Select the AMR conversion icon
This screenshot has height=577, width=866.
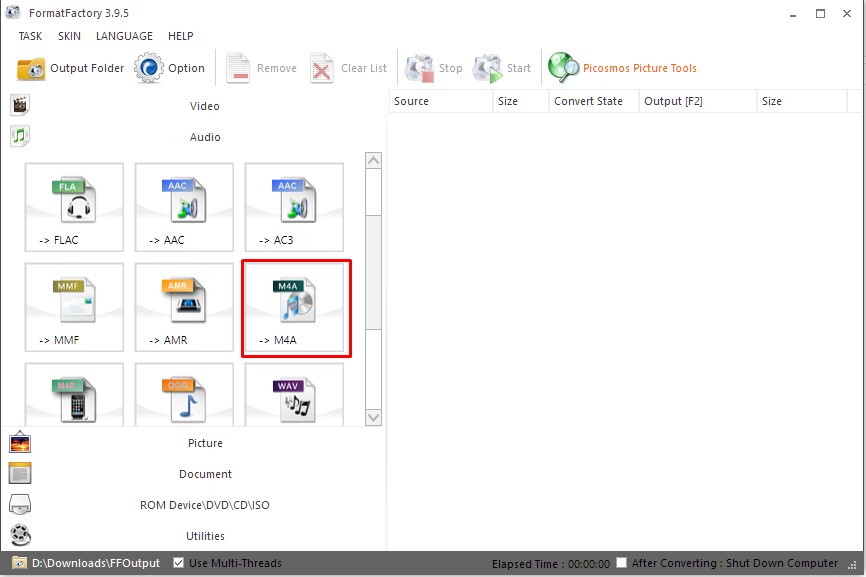pyautogui.click(x=184, y=307)
